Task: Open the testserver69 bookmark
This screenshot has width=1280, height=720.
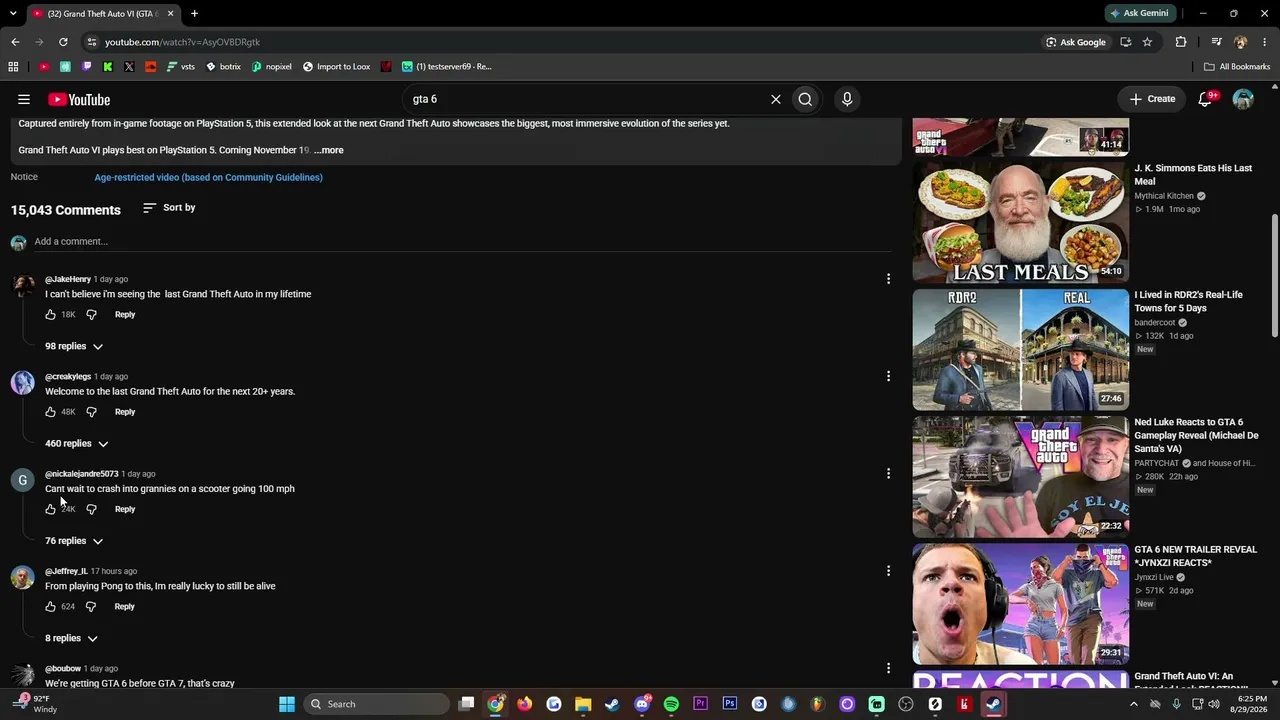Action: 447,67
